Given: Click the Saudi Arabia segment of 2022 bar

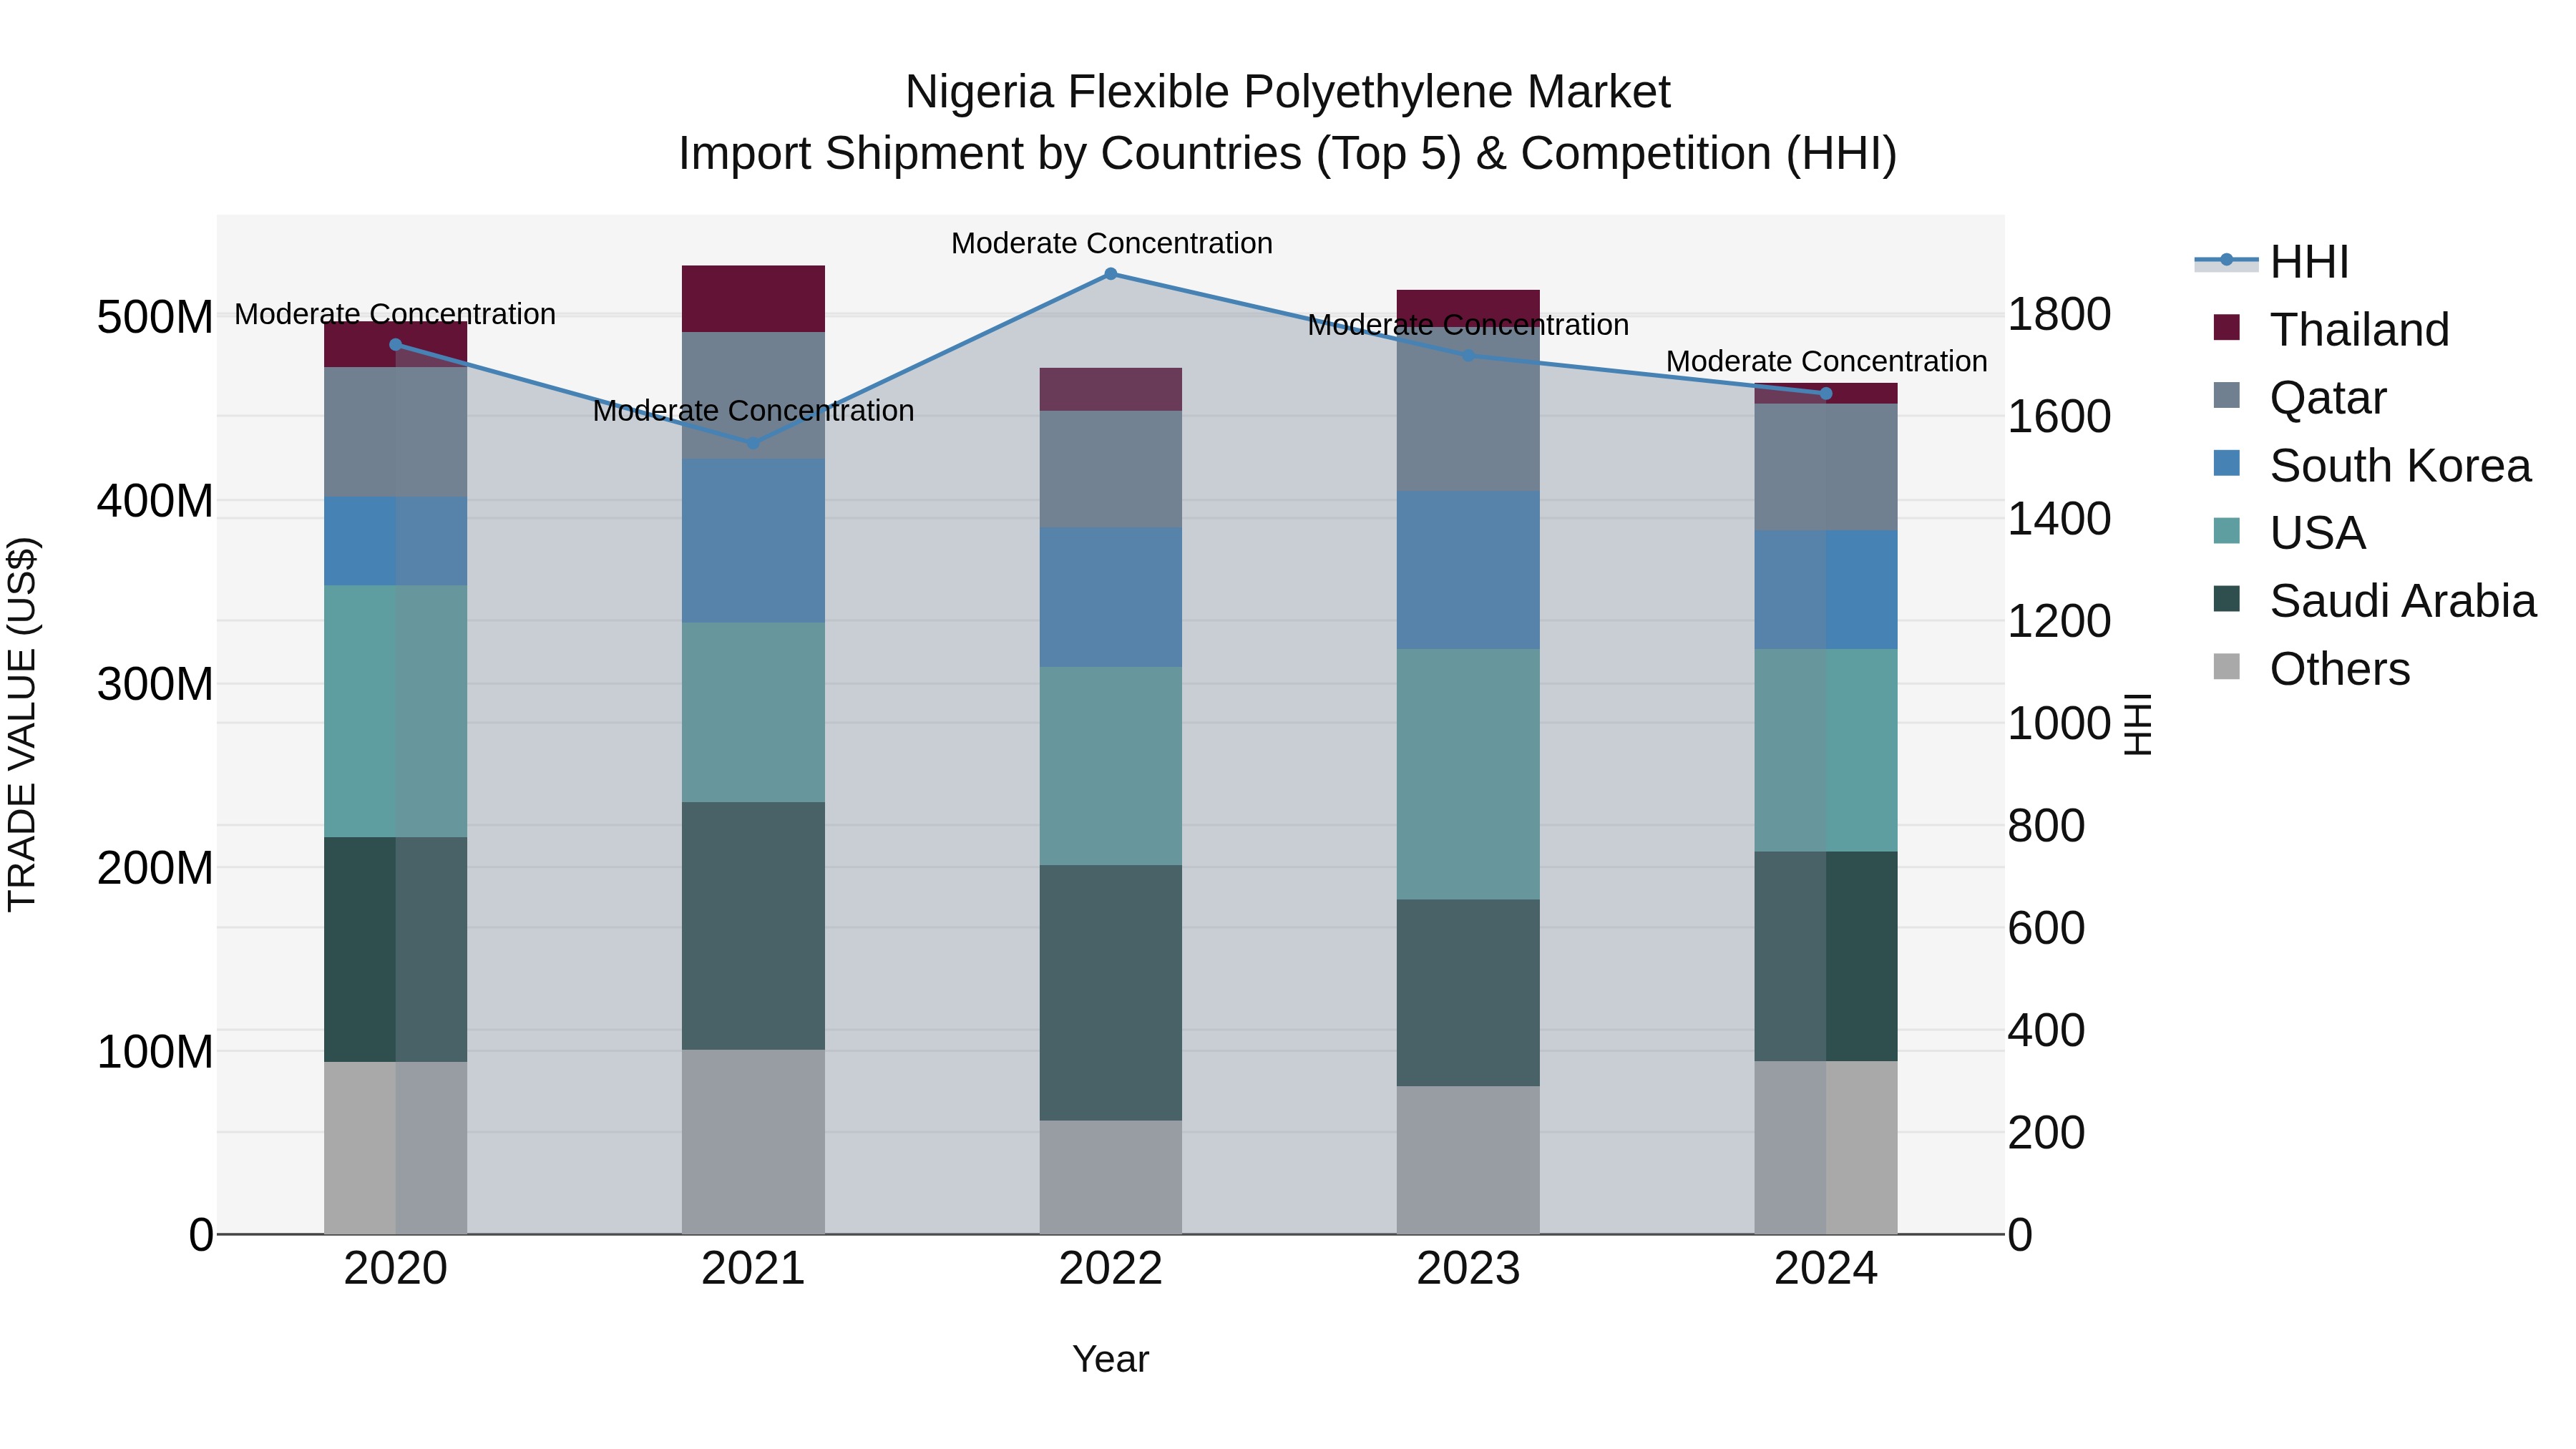Looking at the screenshot, I should click(x=1111, y=993).
